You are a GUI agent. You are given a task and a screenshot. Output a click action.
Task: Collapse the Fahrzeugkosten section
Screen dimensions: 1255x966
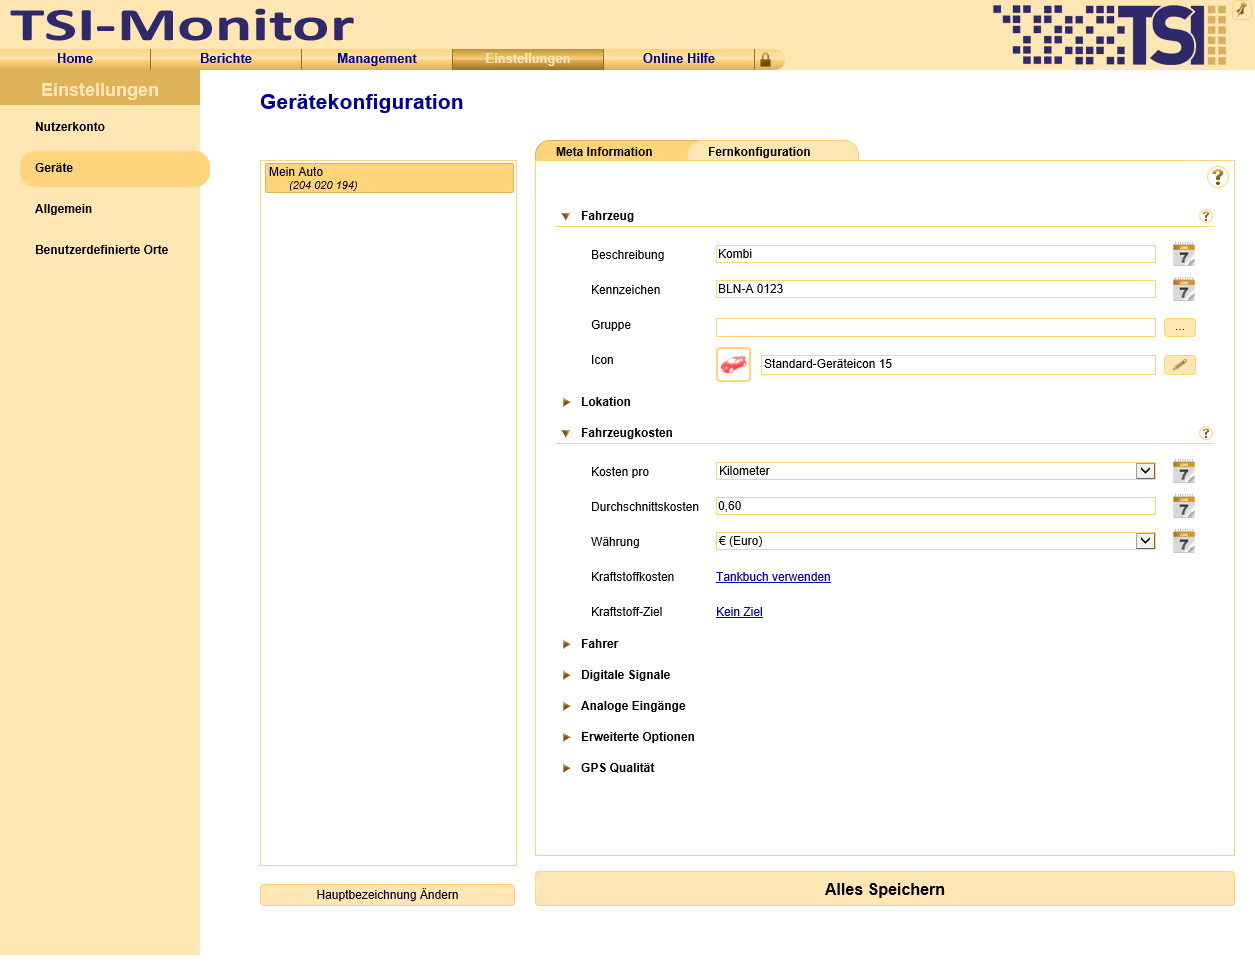pyautogui.click(x=566, y=433)
